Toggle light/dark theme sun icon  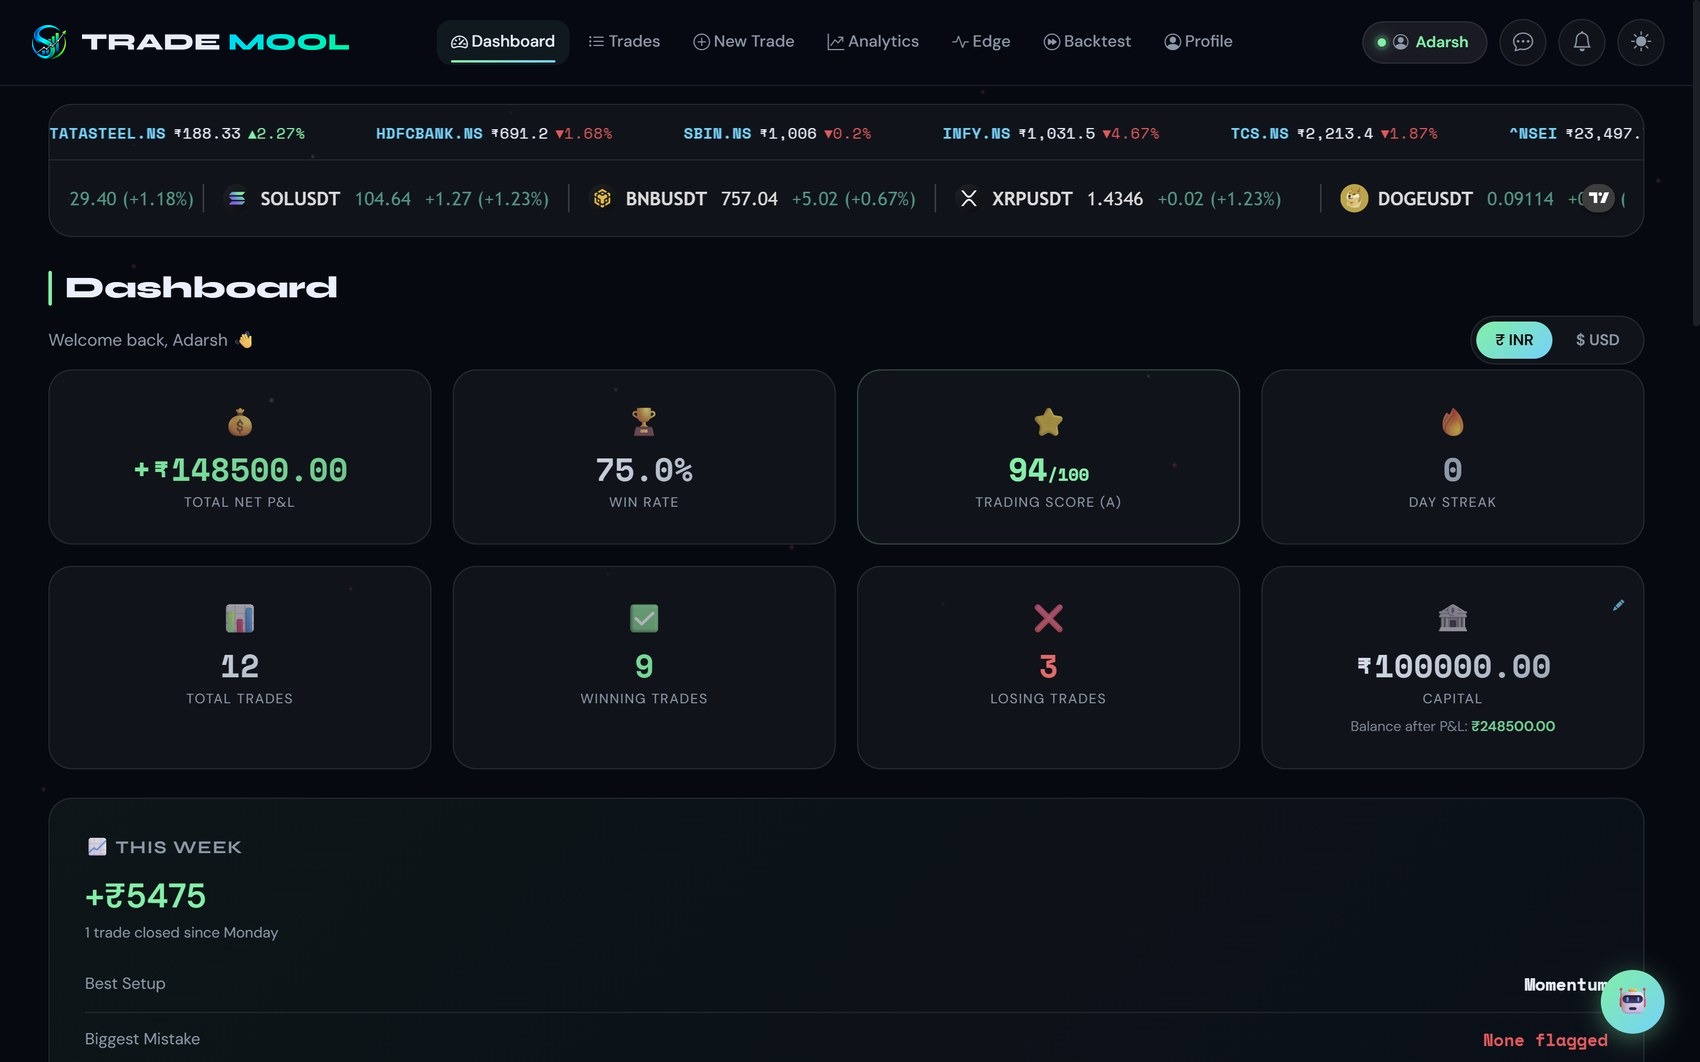coord(1641,42)
